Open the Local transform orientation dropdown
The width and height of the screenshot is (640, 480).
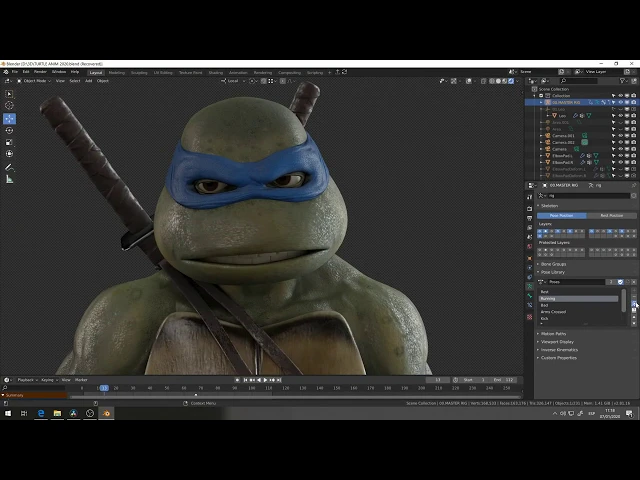[233, 81]
